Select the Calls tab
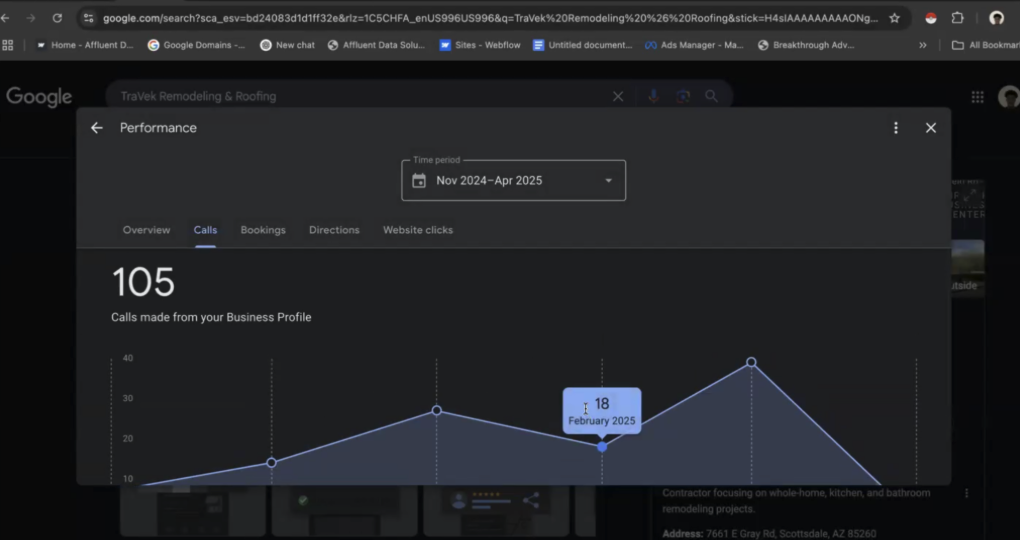1020x540 pixels. coord(205,230)
